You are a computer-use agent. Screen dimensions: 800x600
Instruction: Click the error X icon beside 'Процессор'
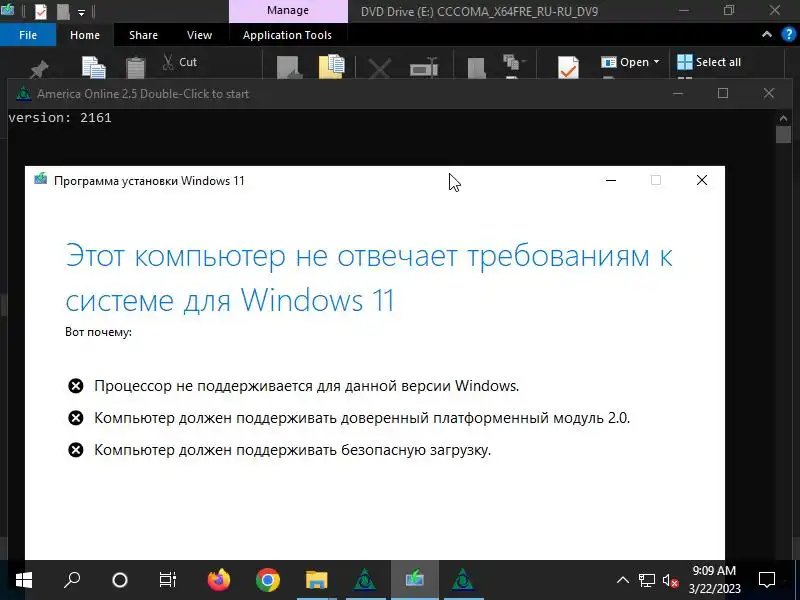coord(76,386)
